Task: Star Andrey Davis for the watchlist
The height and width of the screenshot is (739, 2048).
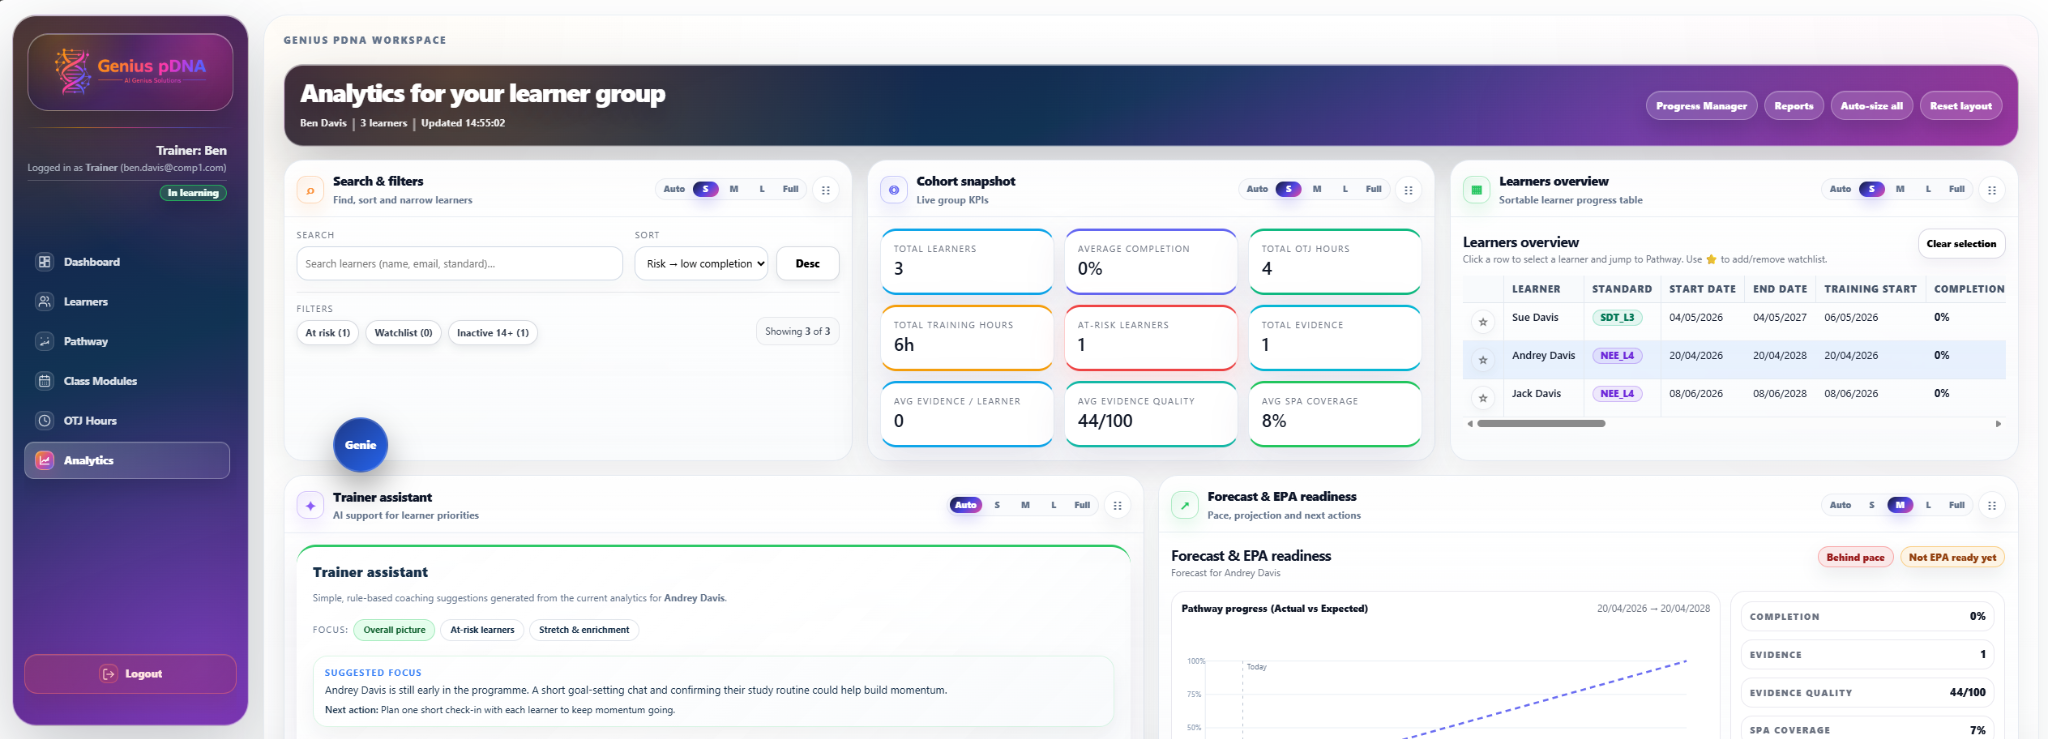Action: pyautogui.click(x=1483, y=360)
